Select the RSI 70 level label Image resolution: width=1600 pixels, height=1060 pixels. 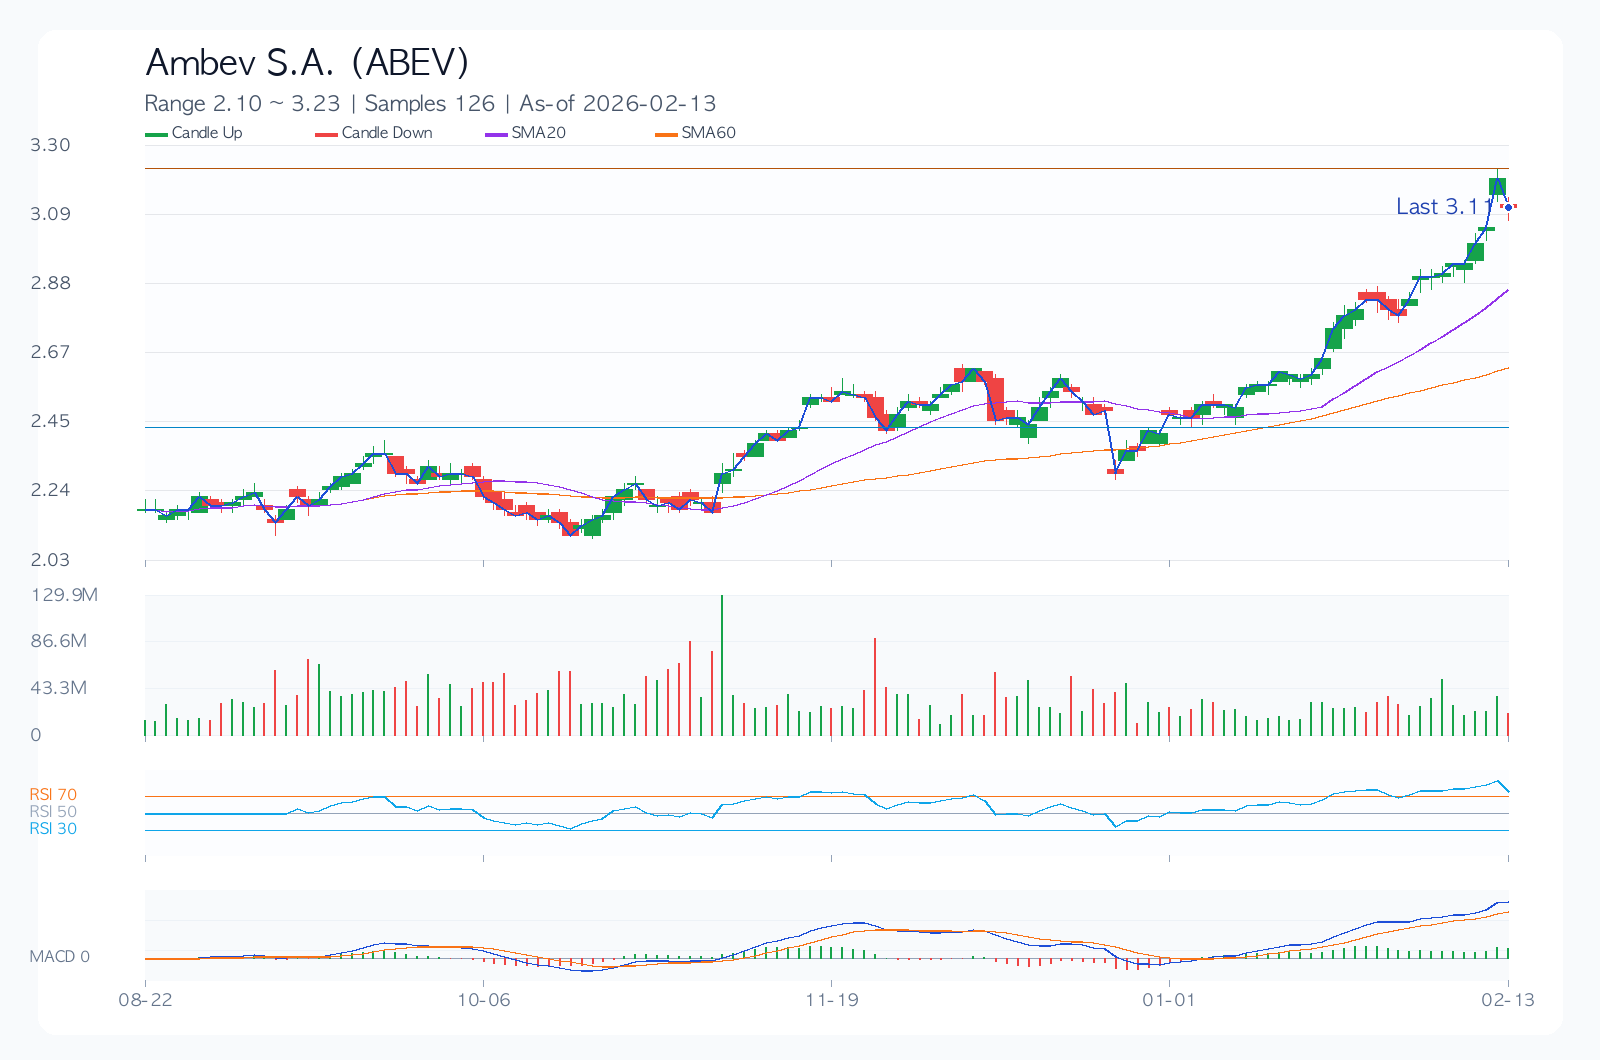tap(53, 795)
